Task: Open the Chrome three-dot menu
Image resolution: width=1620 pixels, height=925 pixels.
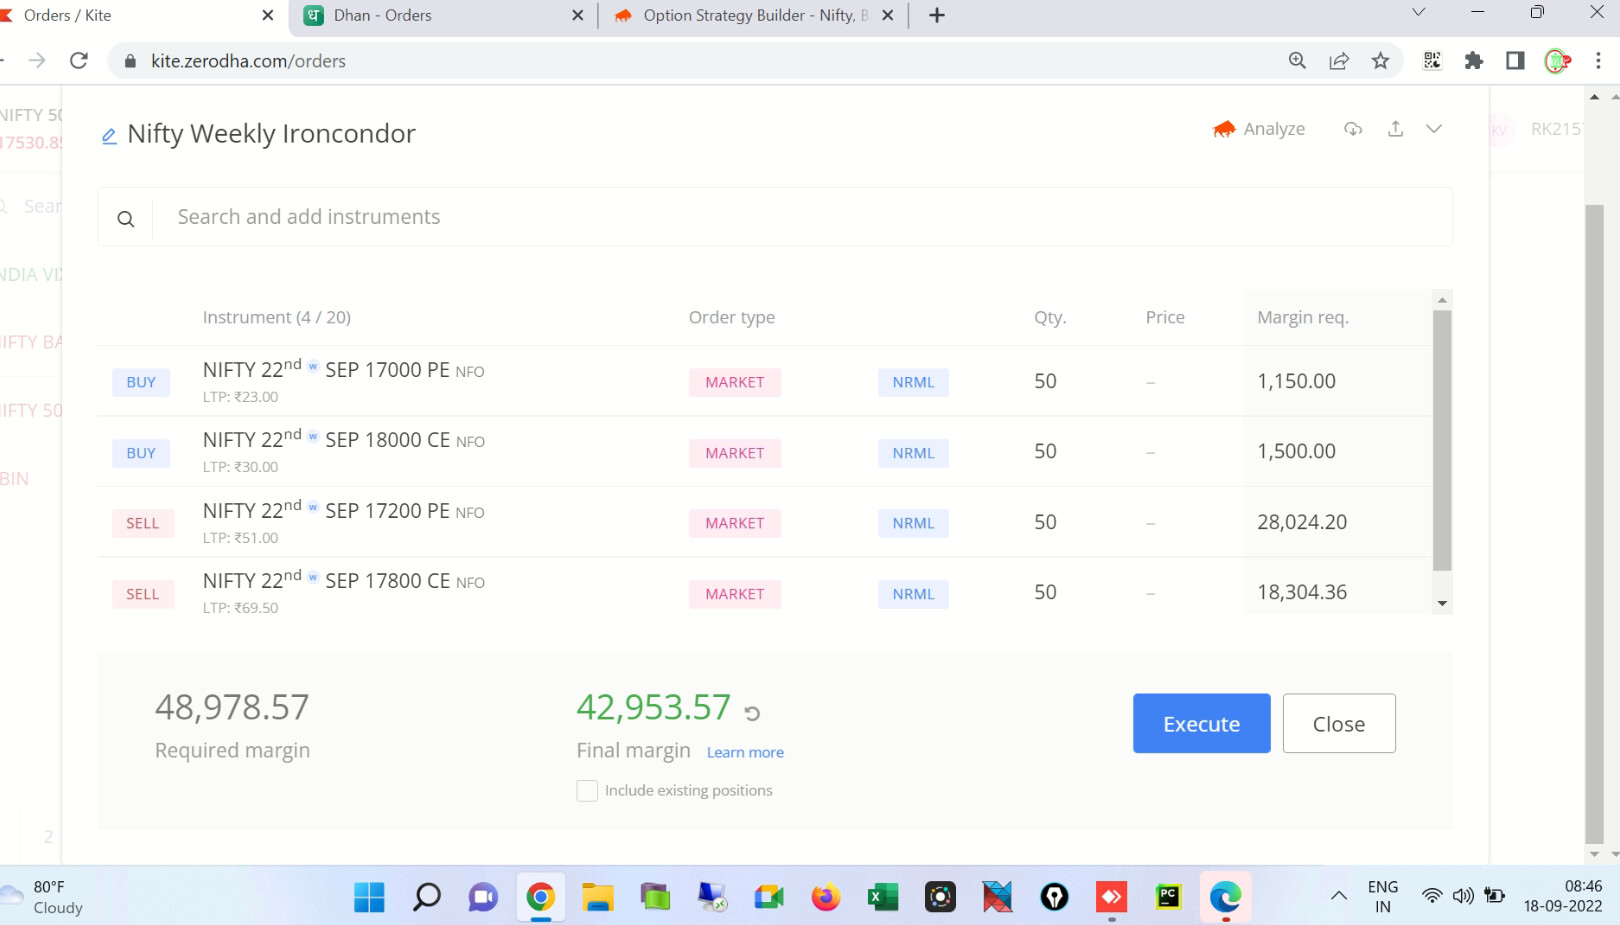Action: 1598,61
